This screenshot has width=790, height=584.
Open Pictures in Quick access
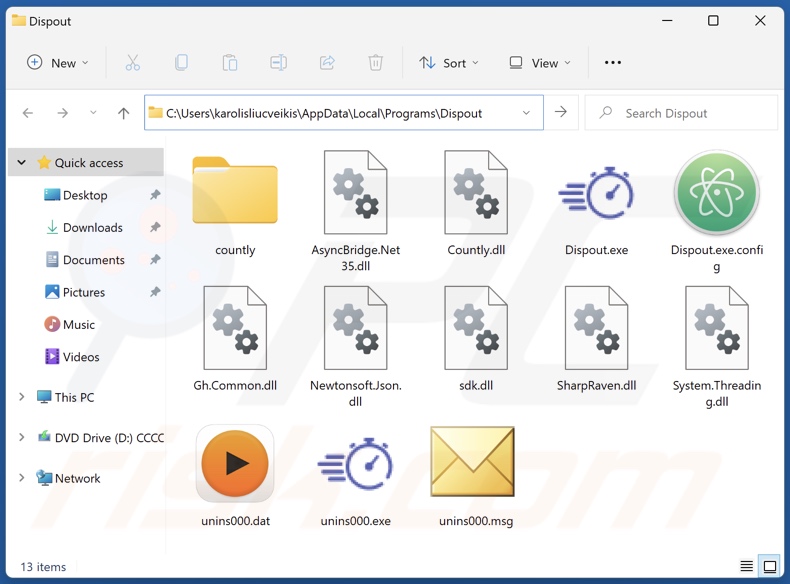[75, 292]
